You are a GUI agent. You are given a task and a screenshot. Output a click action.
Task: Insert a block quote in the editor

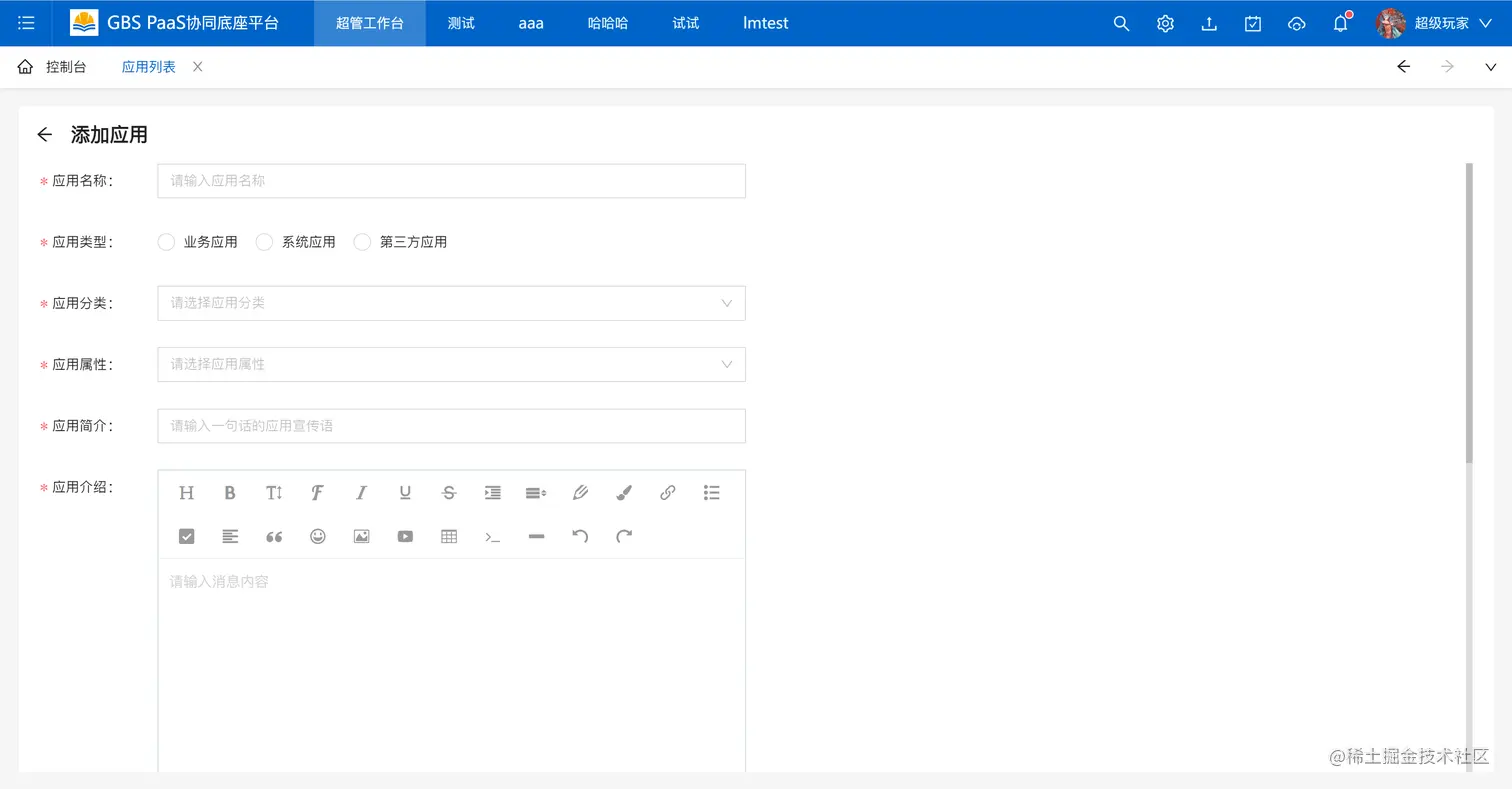[274, 536]
